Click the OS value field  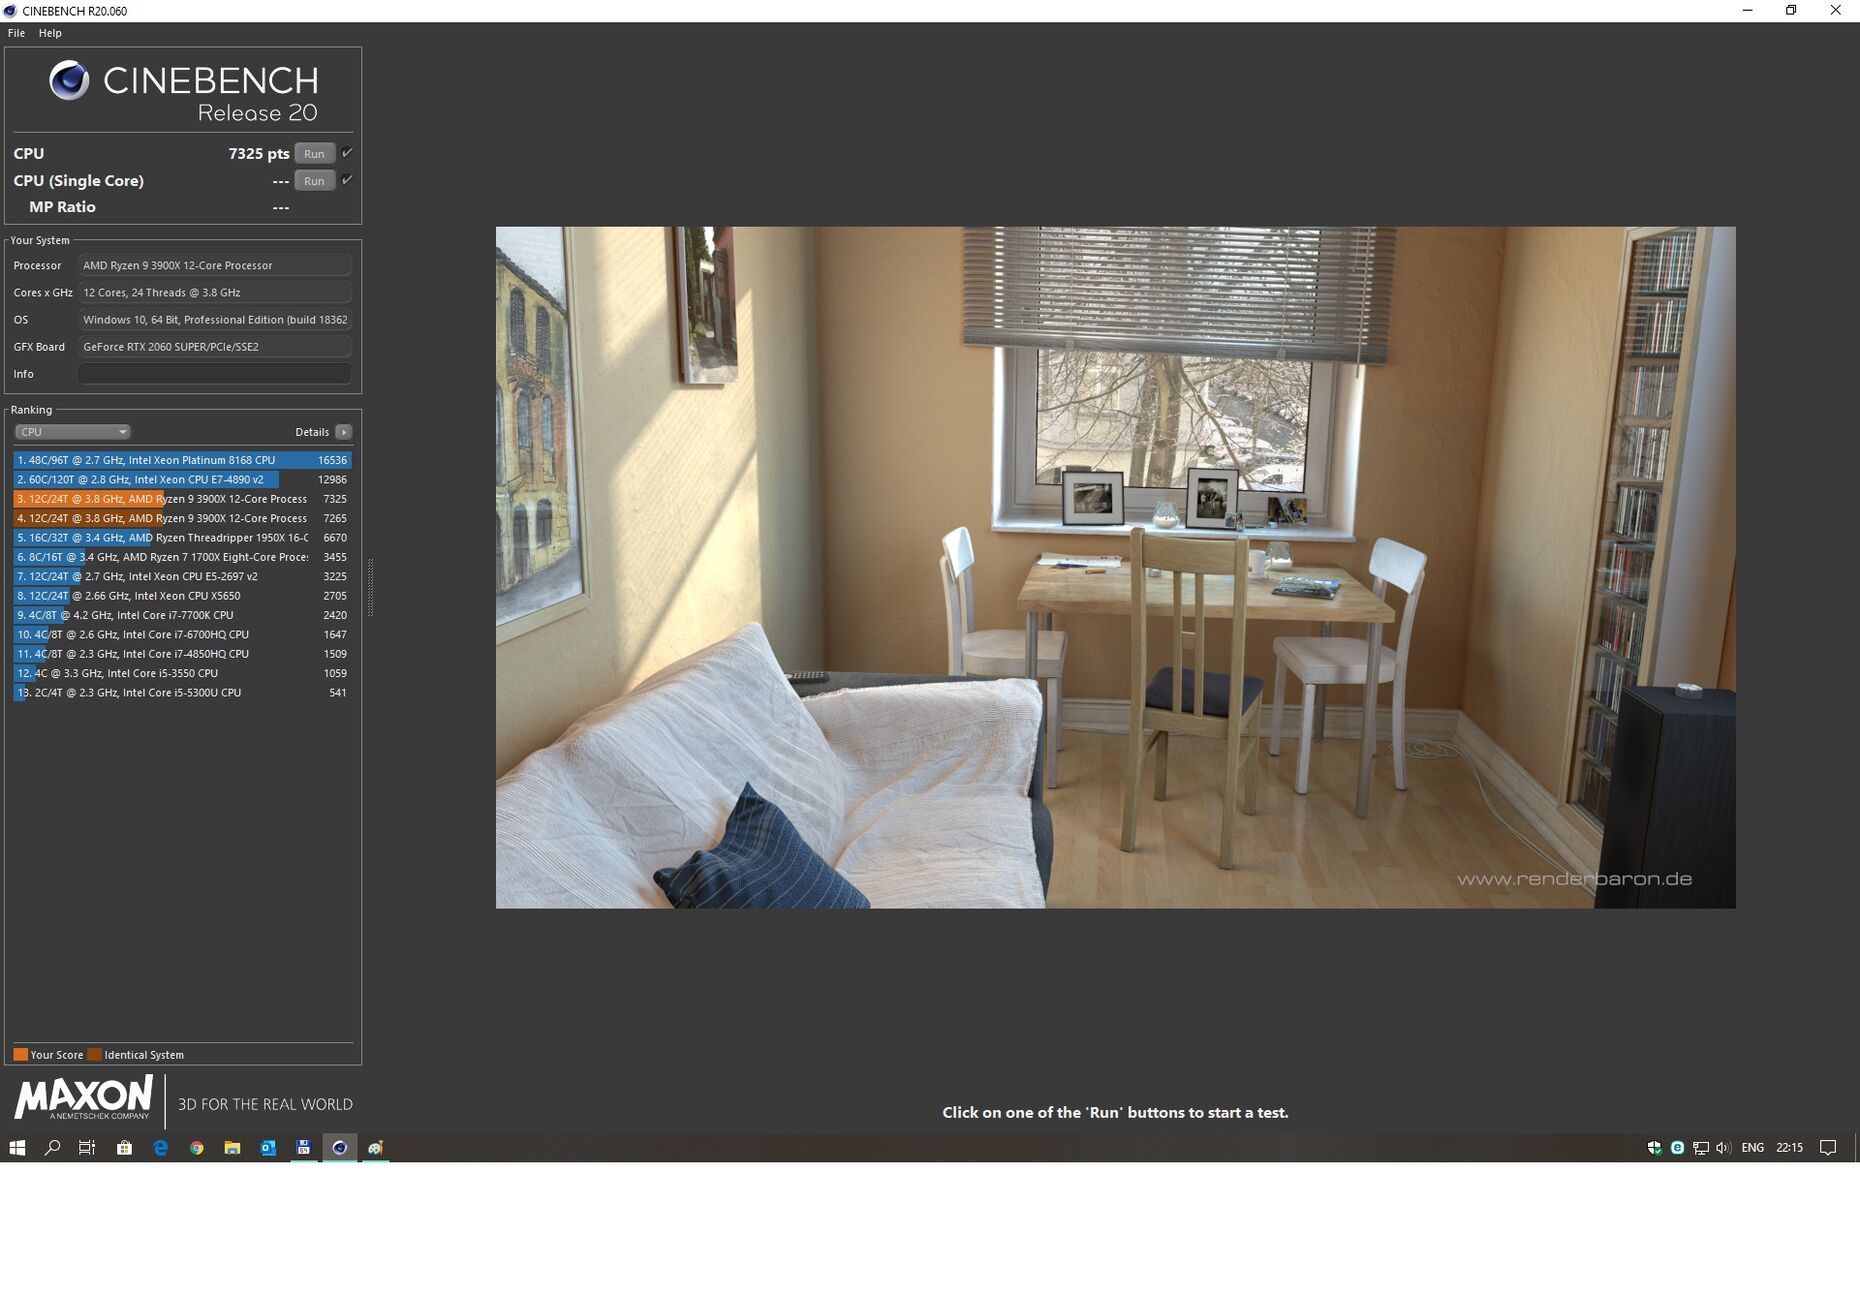point(214,320)
